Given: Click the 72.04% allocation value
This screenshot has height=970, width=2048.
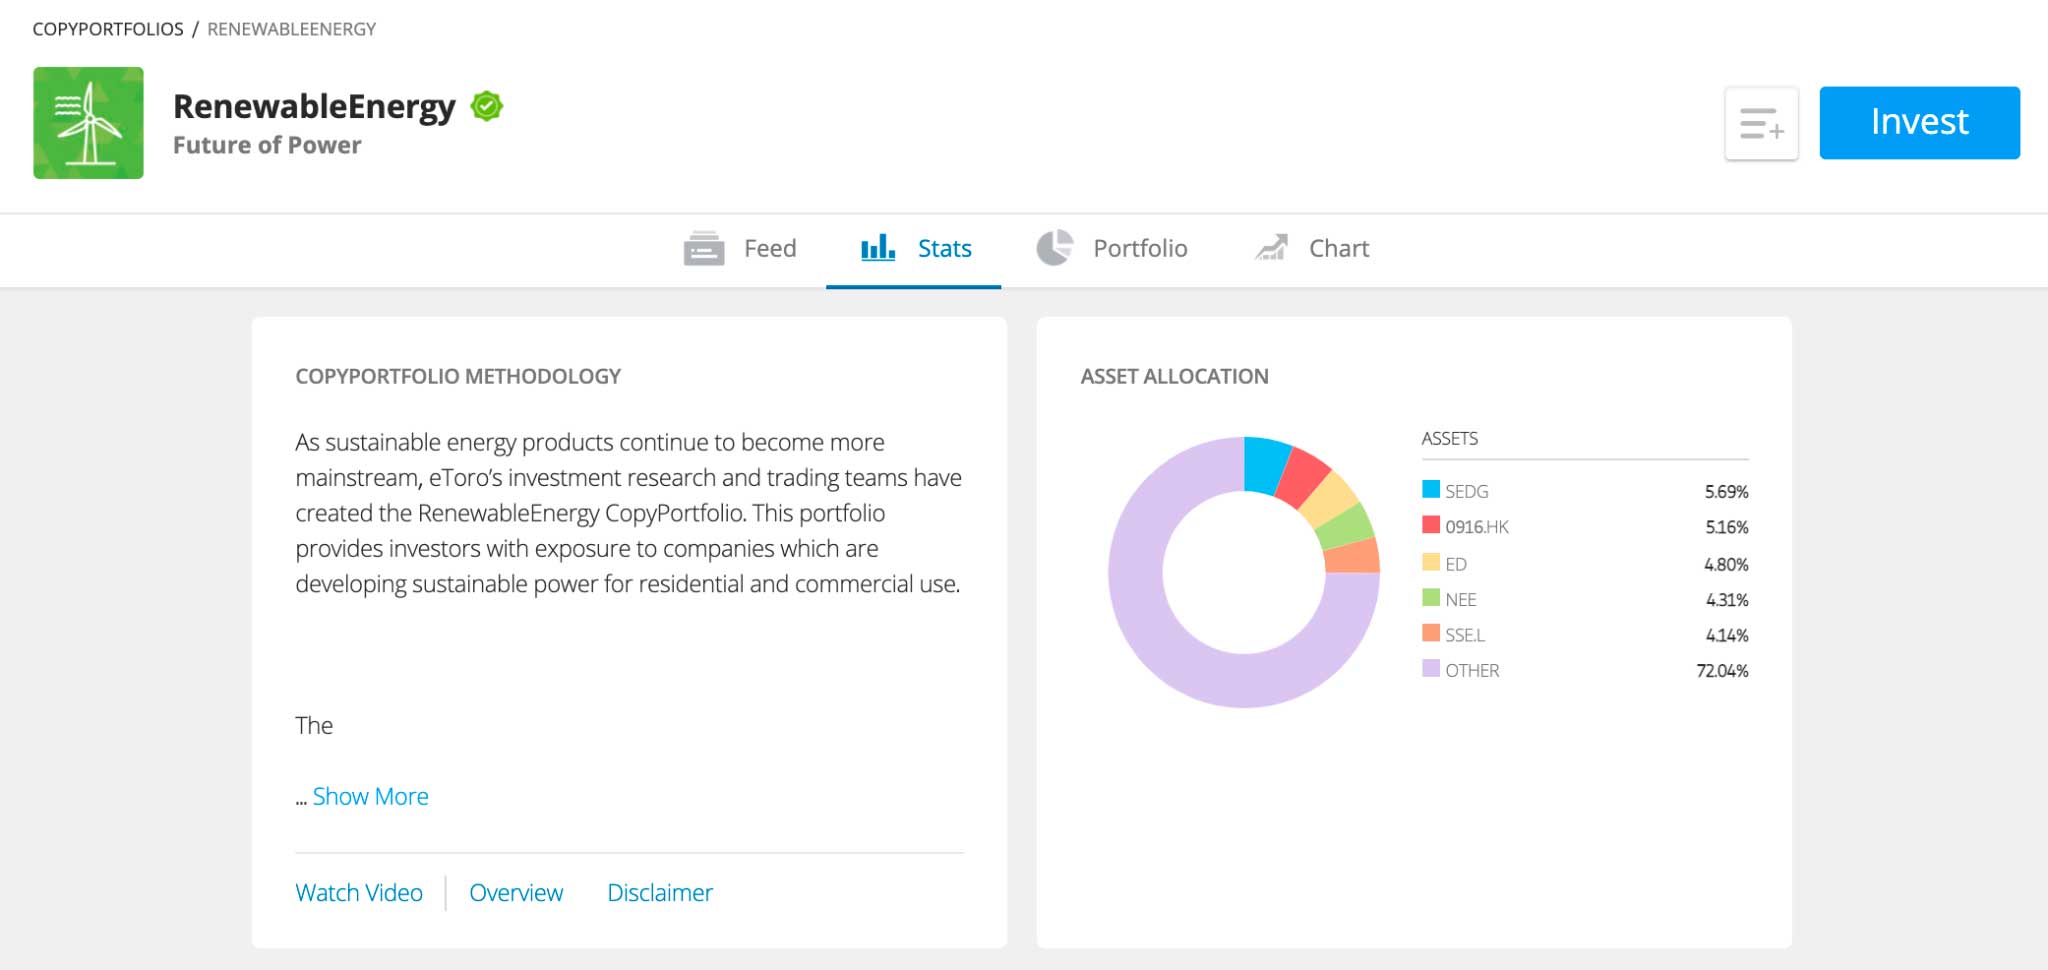Looking at the screenshot, I should tap(1722, 671).
